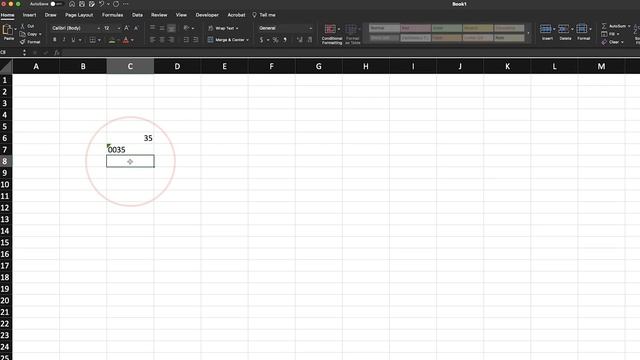Click the Cut button
640x360 pixels.
(27, 26)
